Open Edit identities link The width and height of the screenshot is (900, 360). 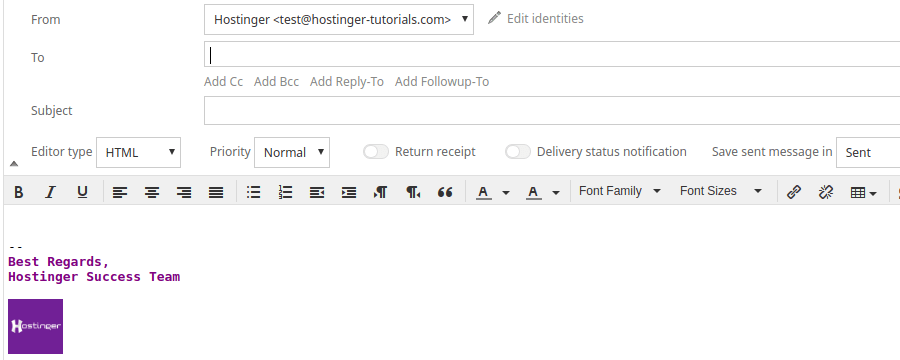tap(545, 18)
